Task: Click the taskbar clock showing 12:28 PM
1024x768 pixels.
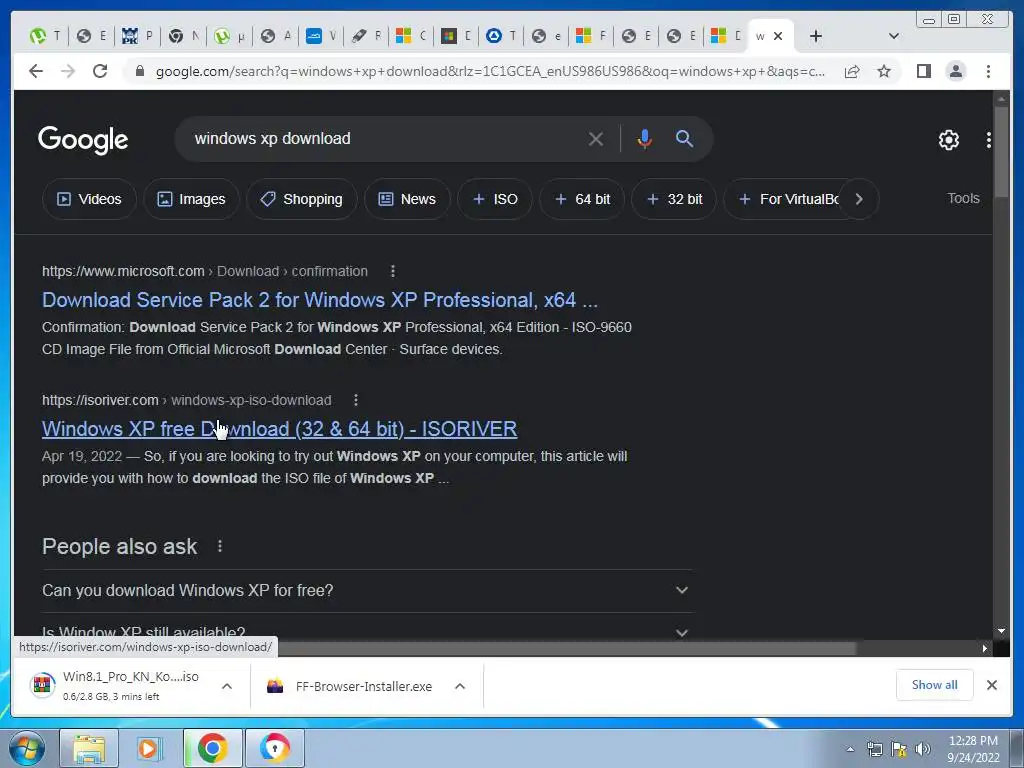Action: point(973,749)
